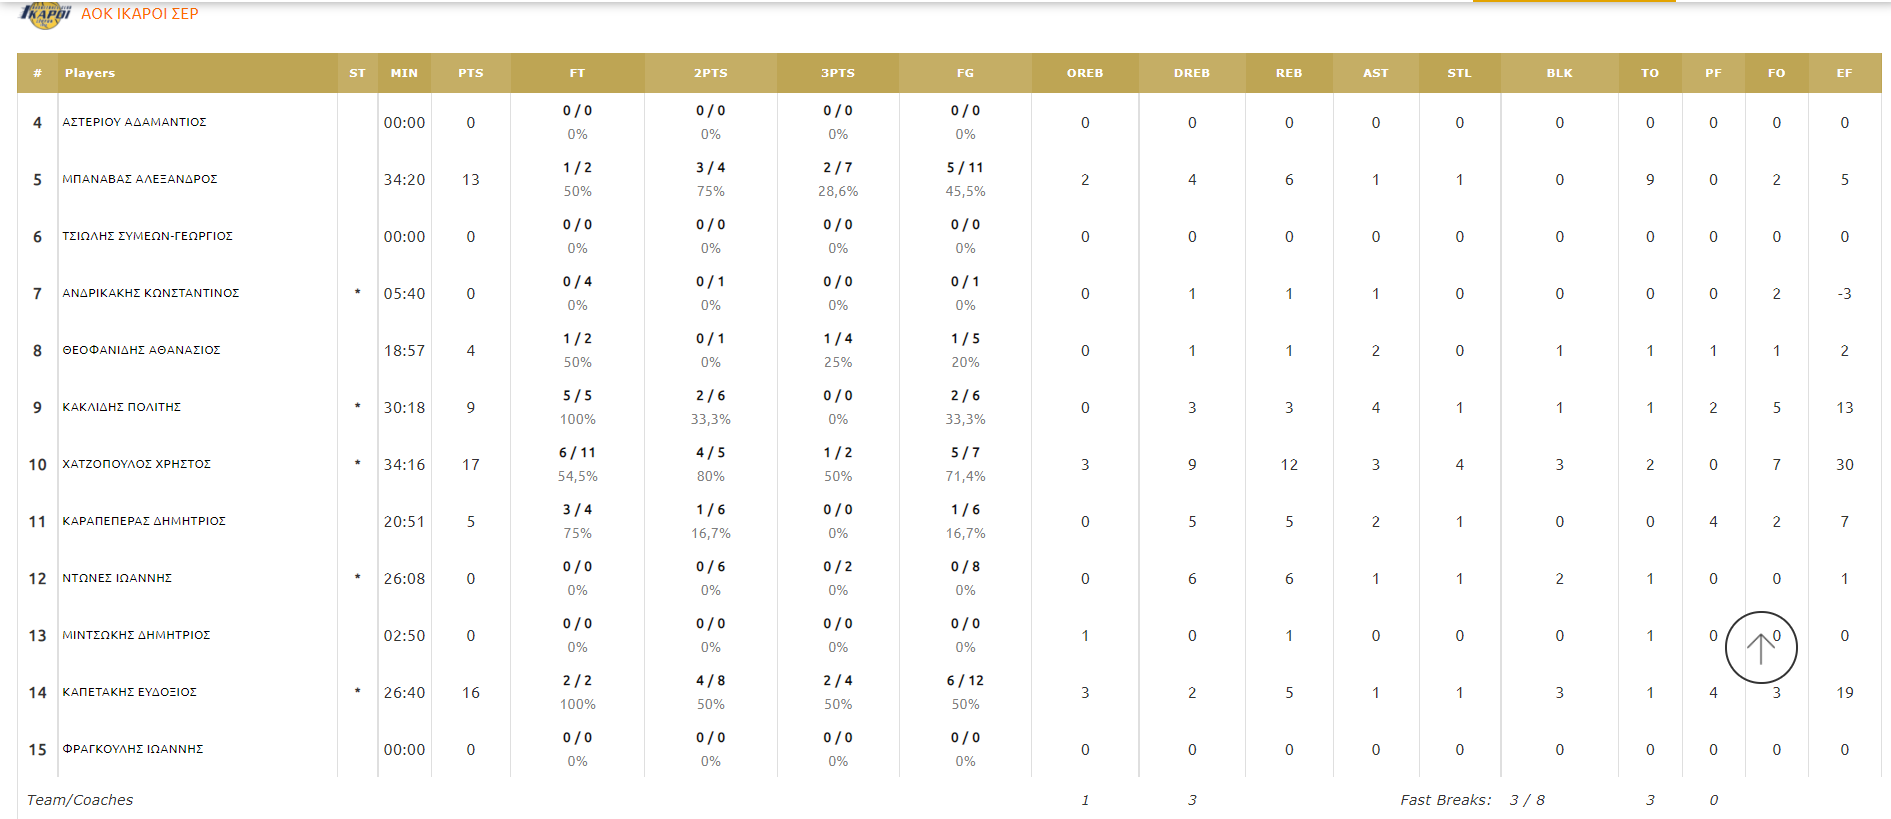The height and width of the screenshot is (819, 1891).
Task: Open player ΜΠΑΝΑΒΑΣ ΑΛΕΞΑΝΔΡΟΣ
Action: click(x=140, y=179)
